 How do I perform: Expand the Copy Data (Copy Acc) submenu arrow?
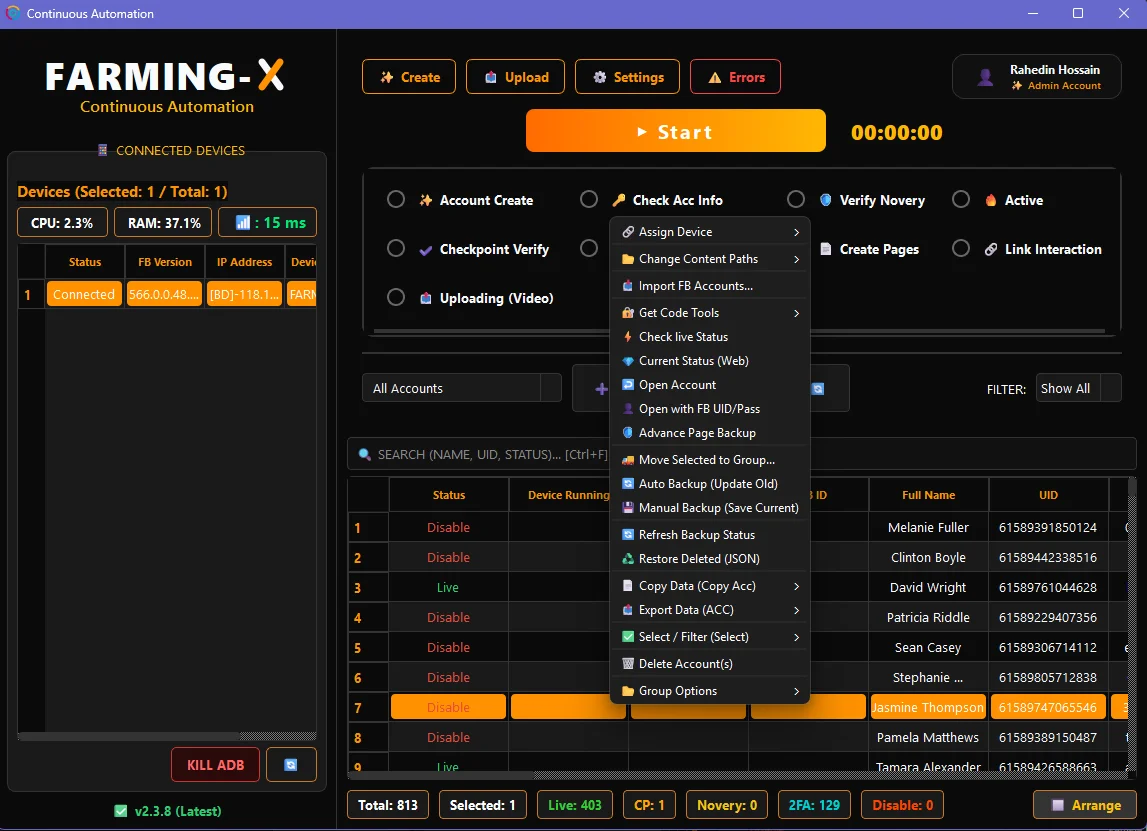(797, 586)
